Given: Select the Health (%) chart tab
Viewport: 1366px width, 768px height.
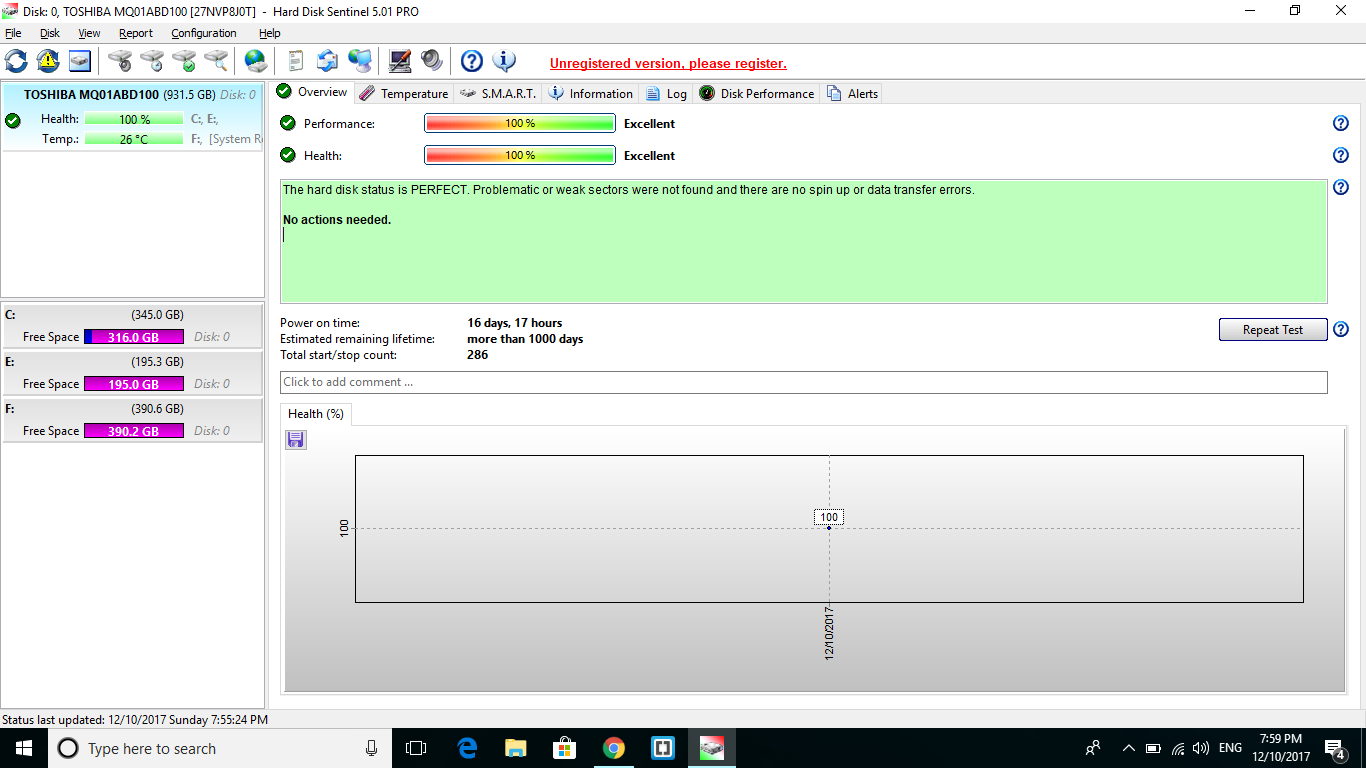Looking at the screenshot, I should pyautogui.click(x=316, y=414).
